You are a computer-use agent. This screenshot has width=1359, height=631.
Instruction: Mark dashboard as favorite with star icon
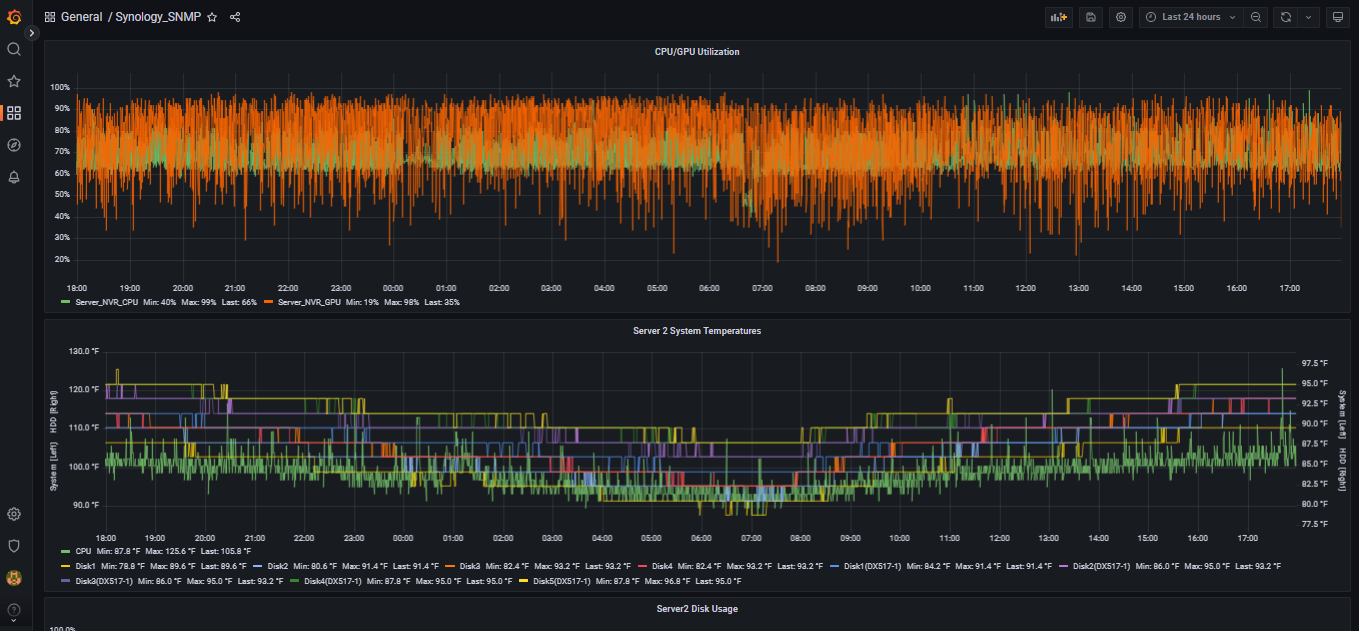(x=212, y=17)
